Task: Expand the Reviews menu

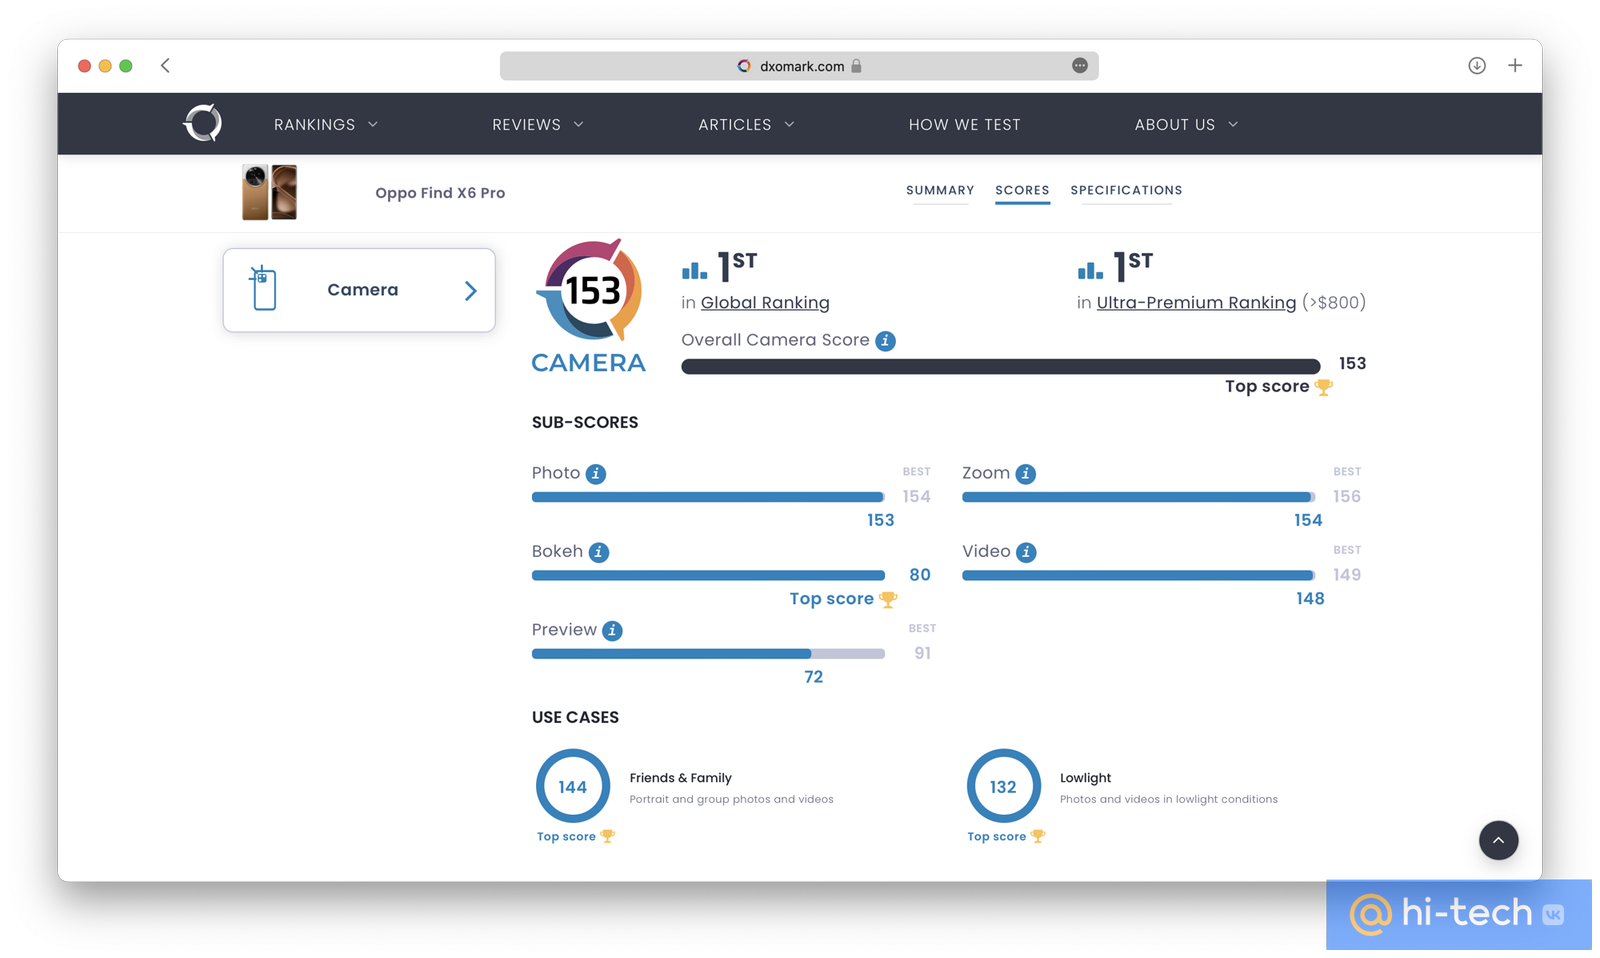Action: pyautogui.click(x=538, y=125)
